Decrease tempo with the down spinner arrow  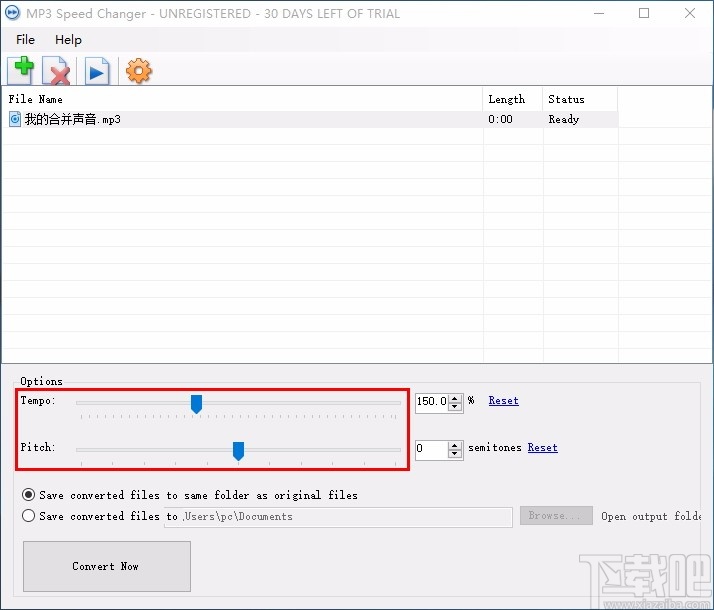click(455, 407)
